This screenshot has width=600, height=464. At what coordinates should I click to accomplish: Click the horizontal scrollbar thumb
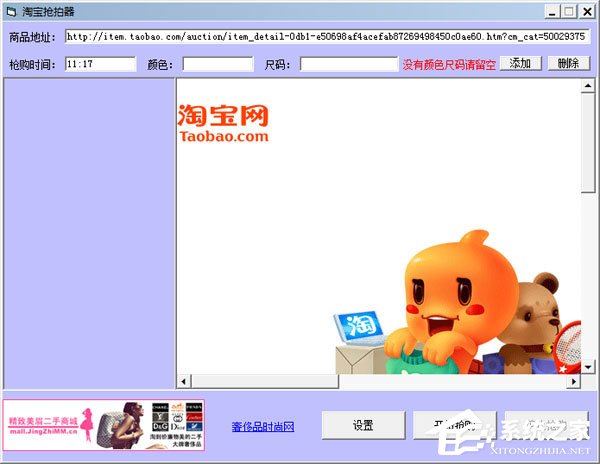265,381
